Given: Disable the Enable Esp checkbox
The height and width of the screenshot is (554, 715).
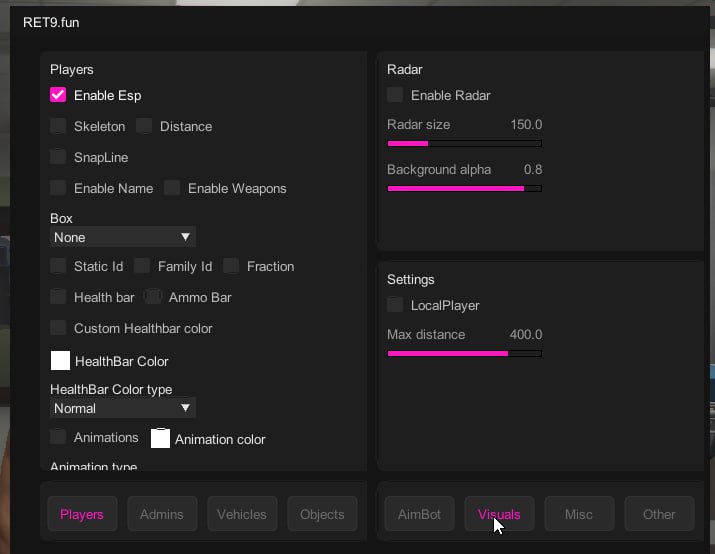Looking at the screenshot, I should coord(58,96).
